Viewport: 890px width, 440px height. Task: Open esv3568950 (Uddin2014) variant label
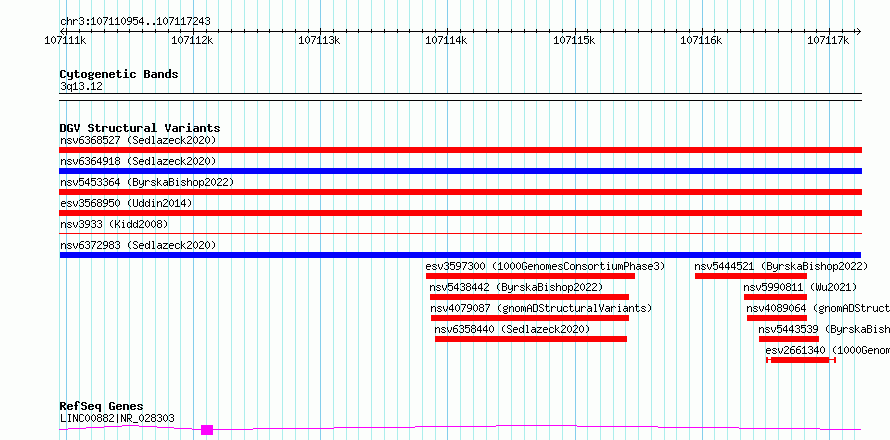(126, 203)
